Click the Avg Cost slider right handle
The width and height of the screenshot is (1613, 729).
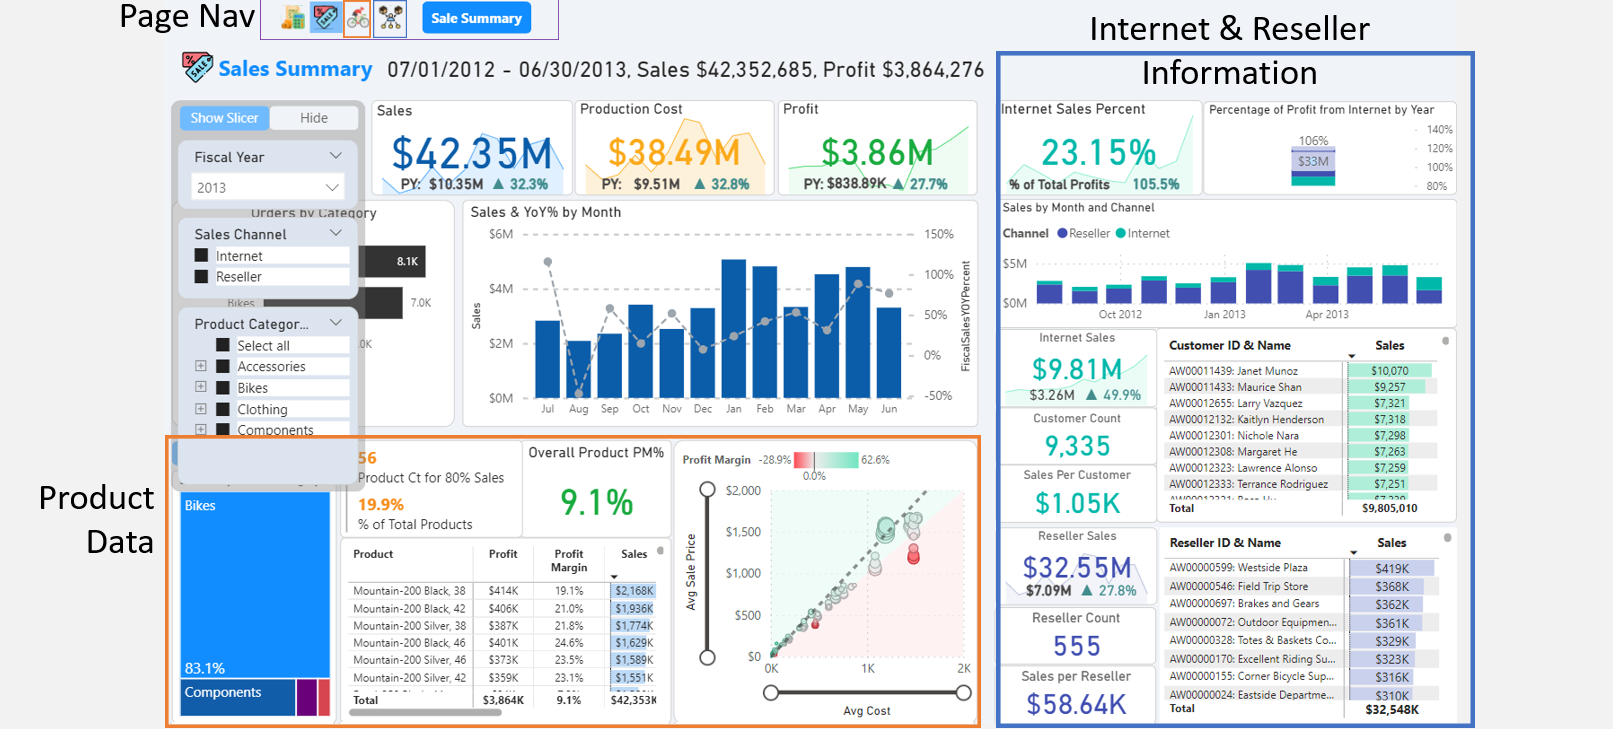coord(963,693)
